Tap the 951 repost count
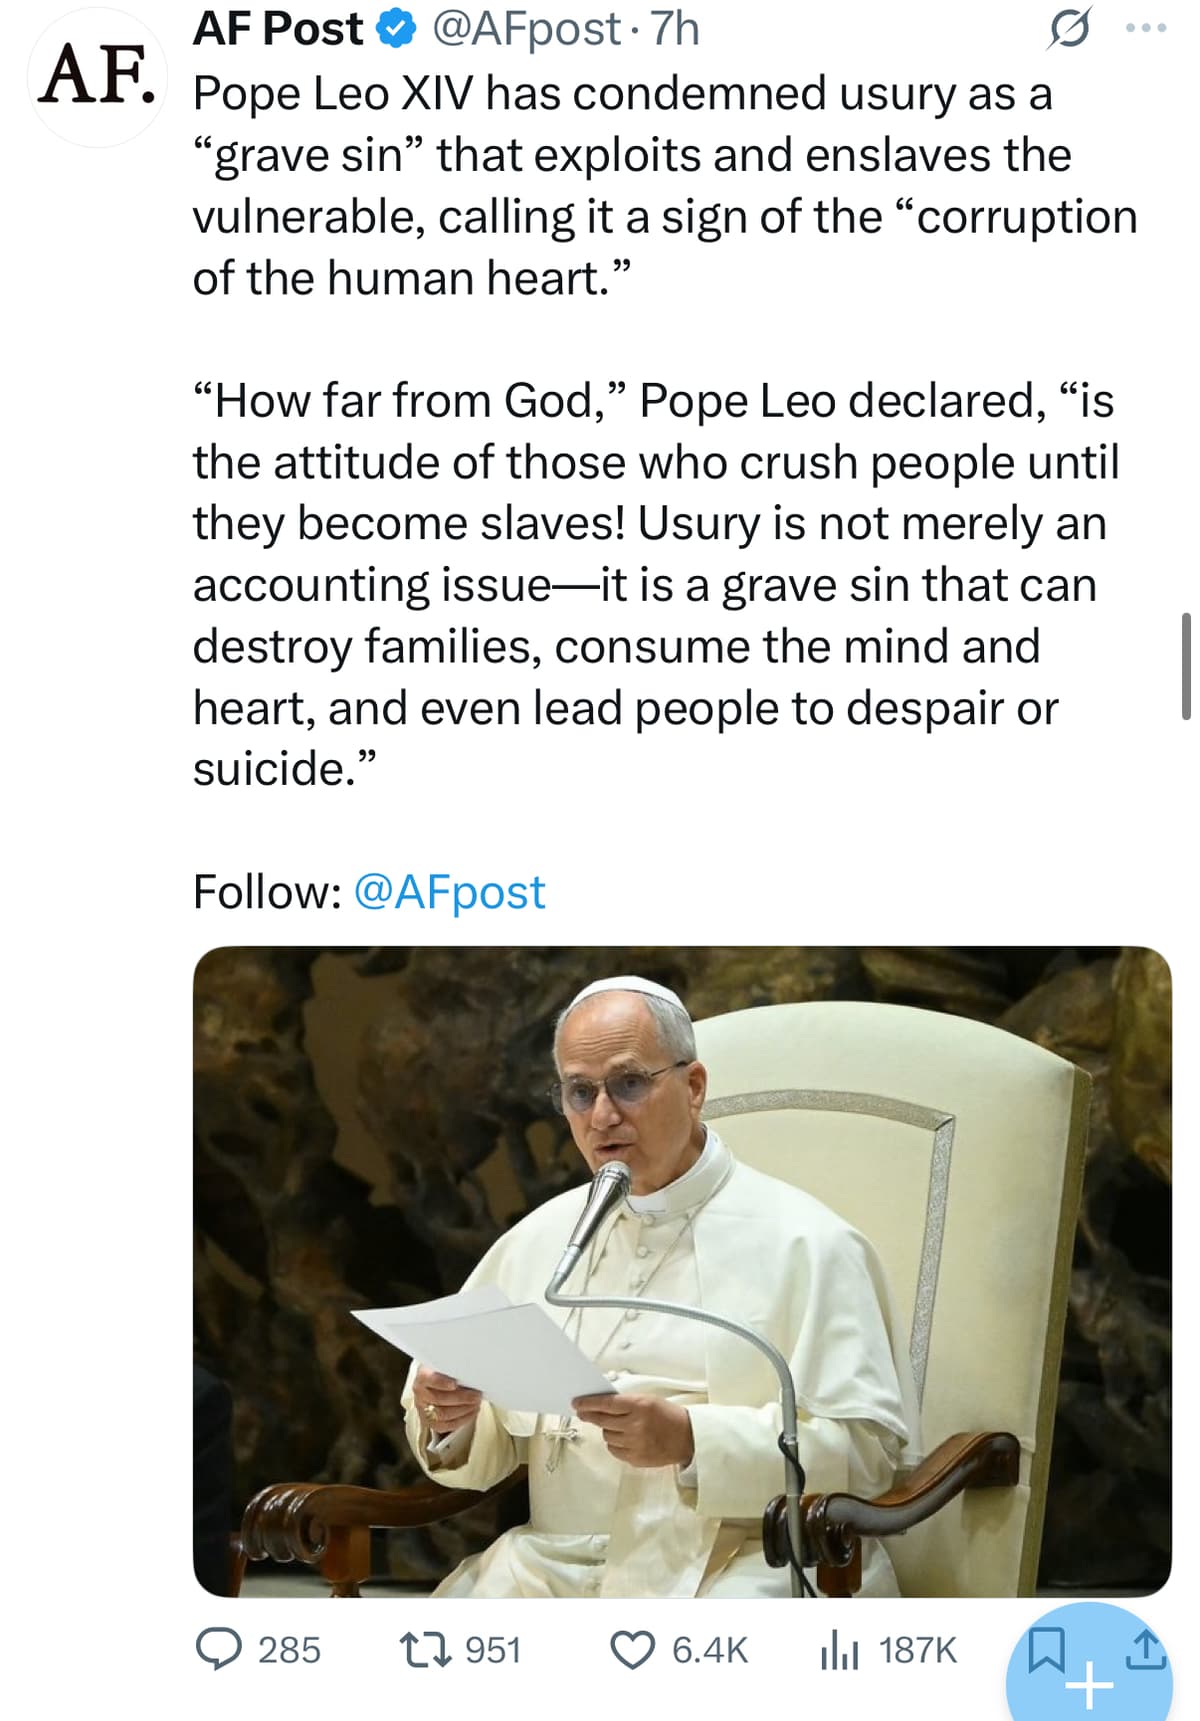This screenshot has width=1200, height=1721. [493, 1650]
